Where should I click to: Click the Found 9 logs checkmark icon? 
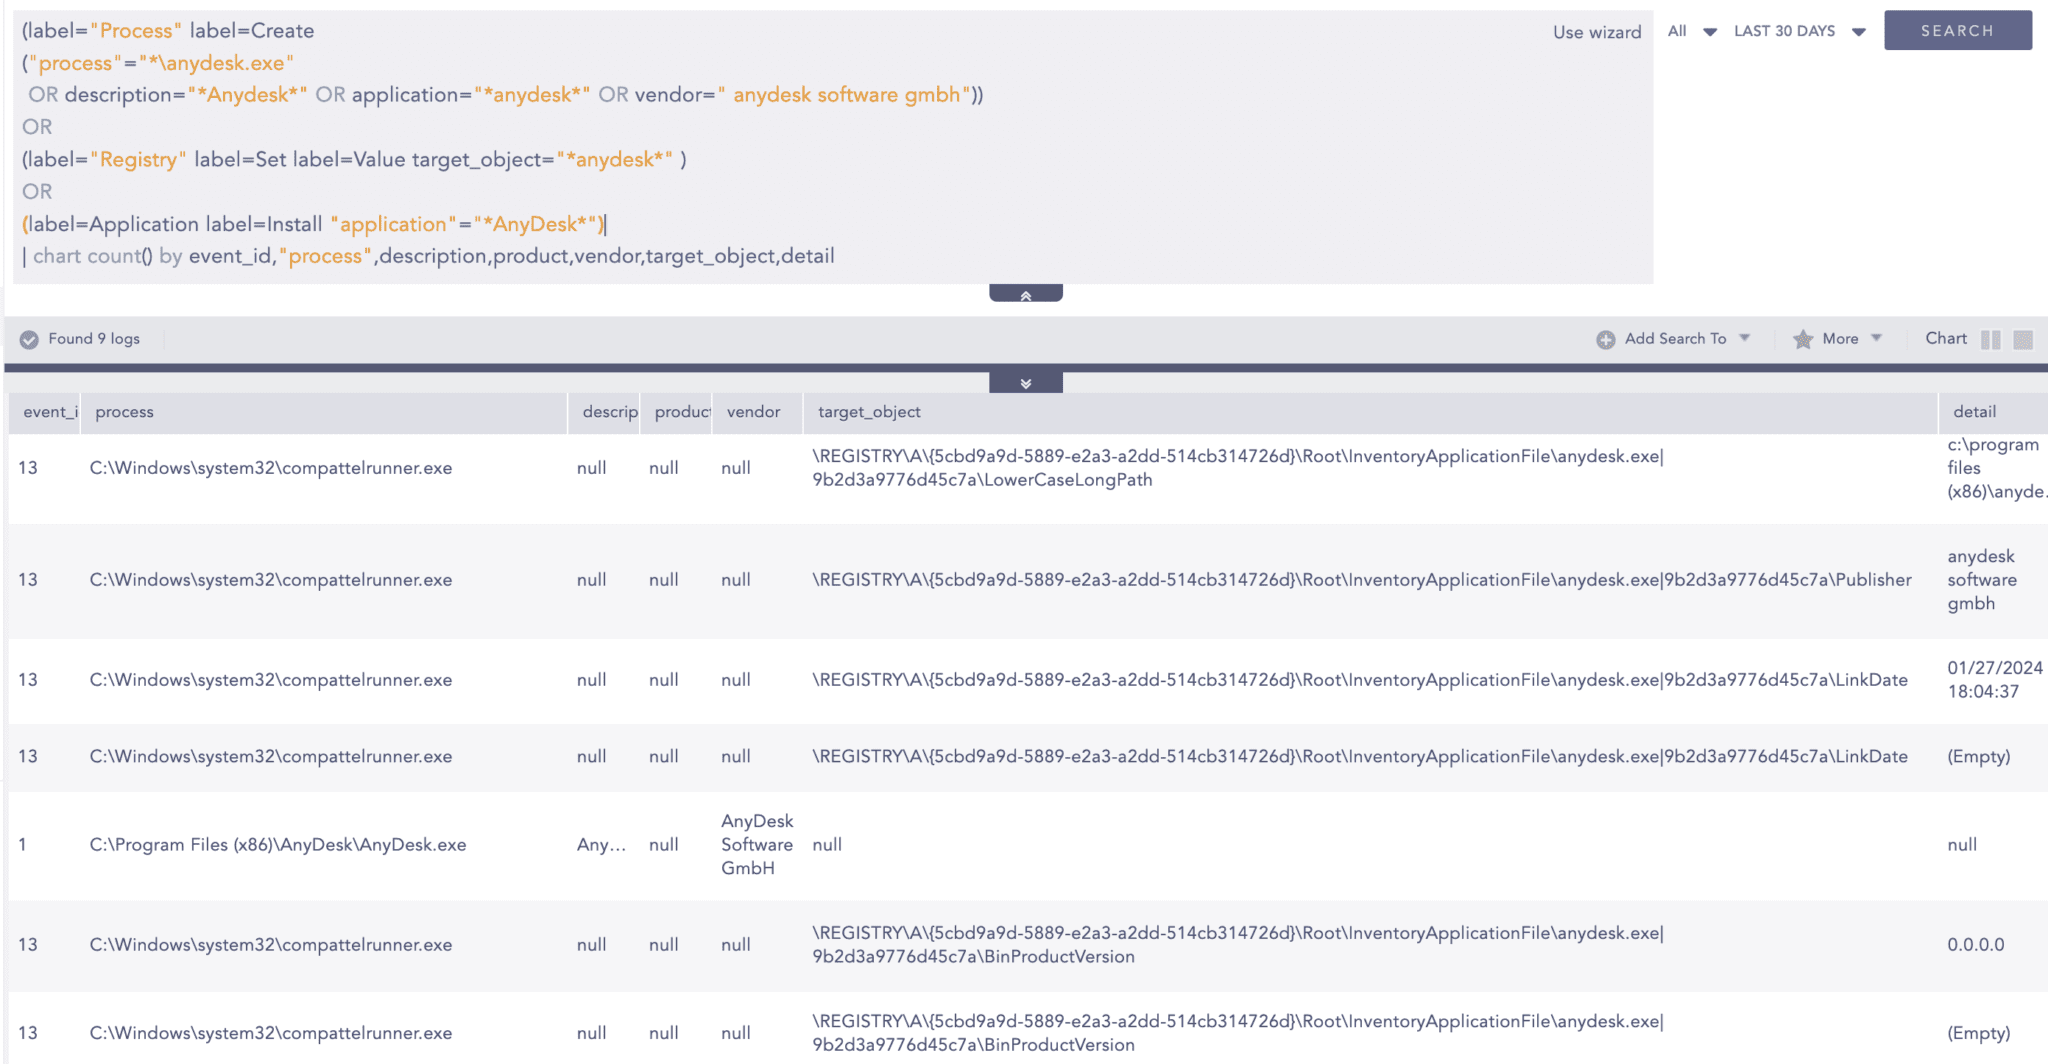point(29,339)
